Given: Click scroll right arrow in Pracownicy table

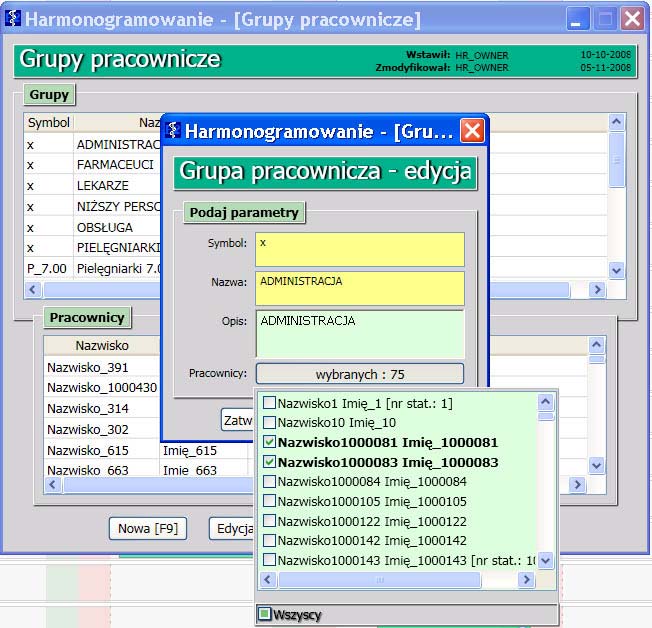Looking at the screenshot, I should click(x=577, y=485).
